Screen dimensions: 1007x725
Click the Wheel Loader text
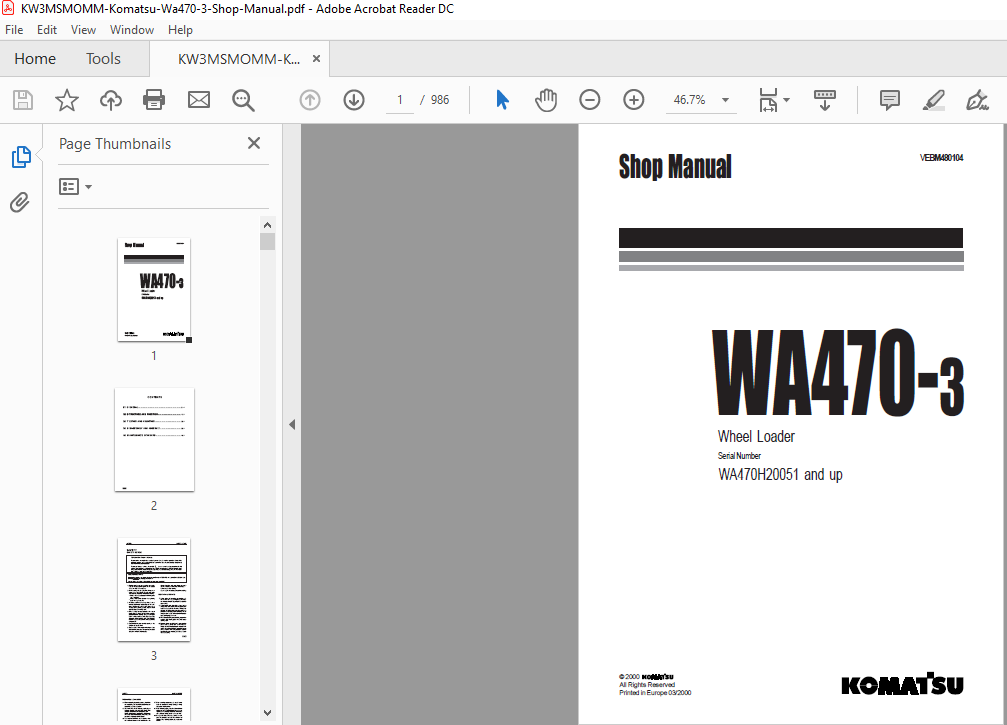(756, 437)
